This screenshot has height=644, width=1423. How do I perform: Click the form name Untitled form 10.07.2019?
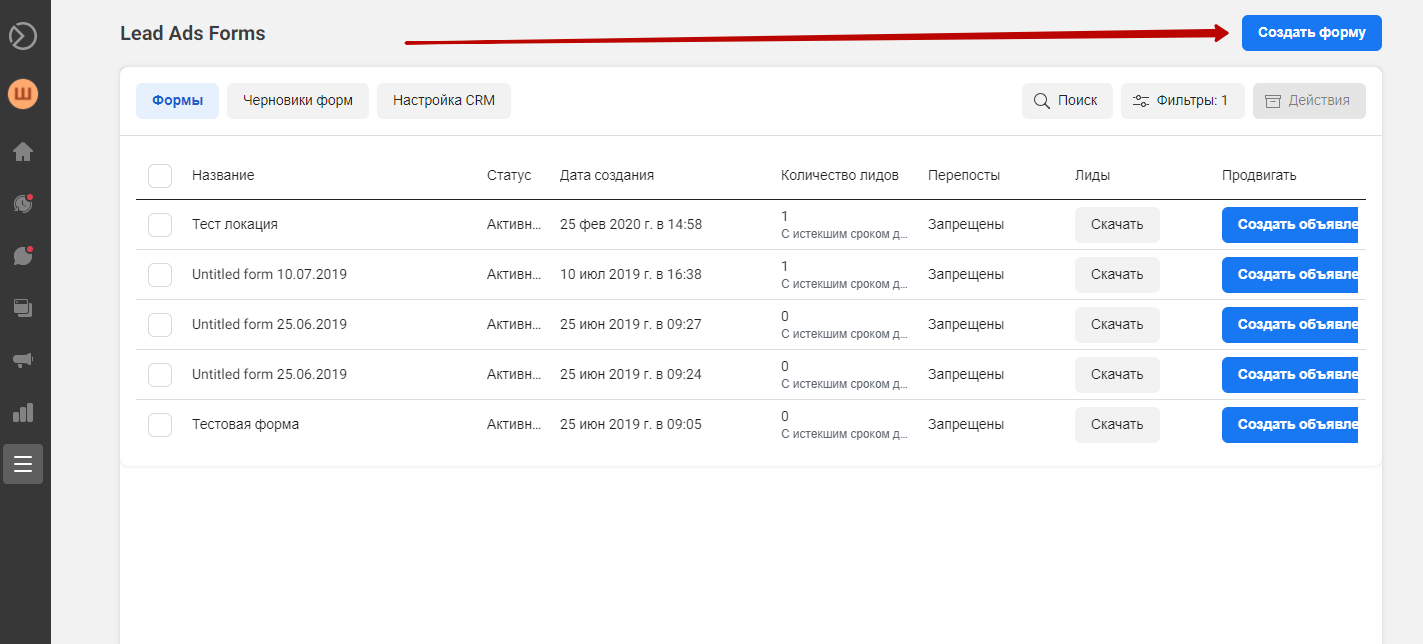pos(270,275)
